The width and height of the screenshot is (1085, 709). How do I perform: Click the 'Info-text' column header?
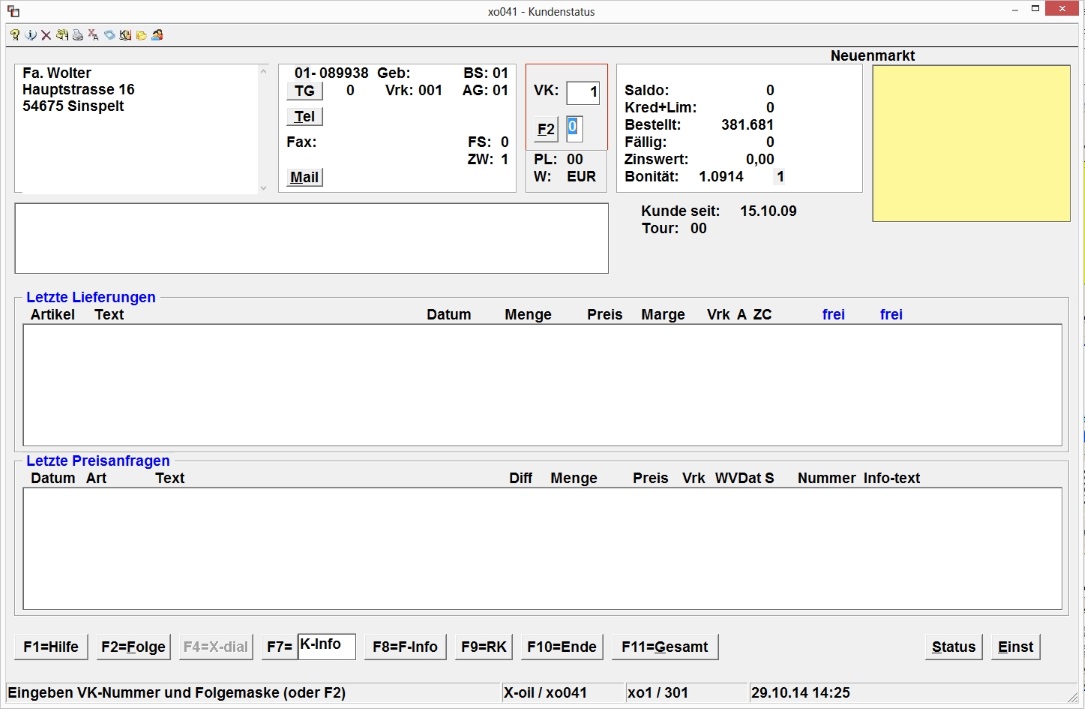pyautogui.click(x=892, y=479)
